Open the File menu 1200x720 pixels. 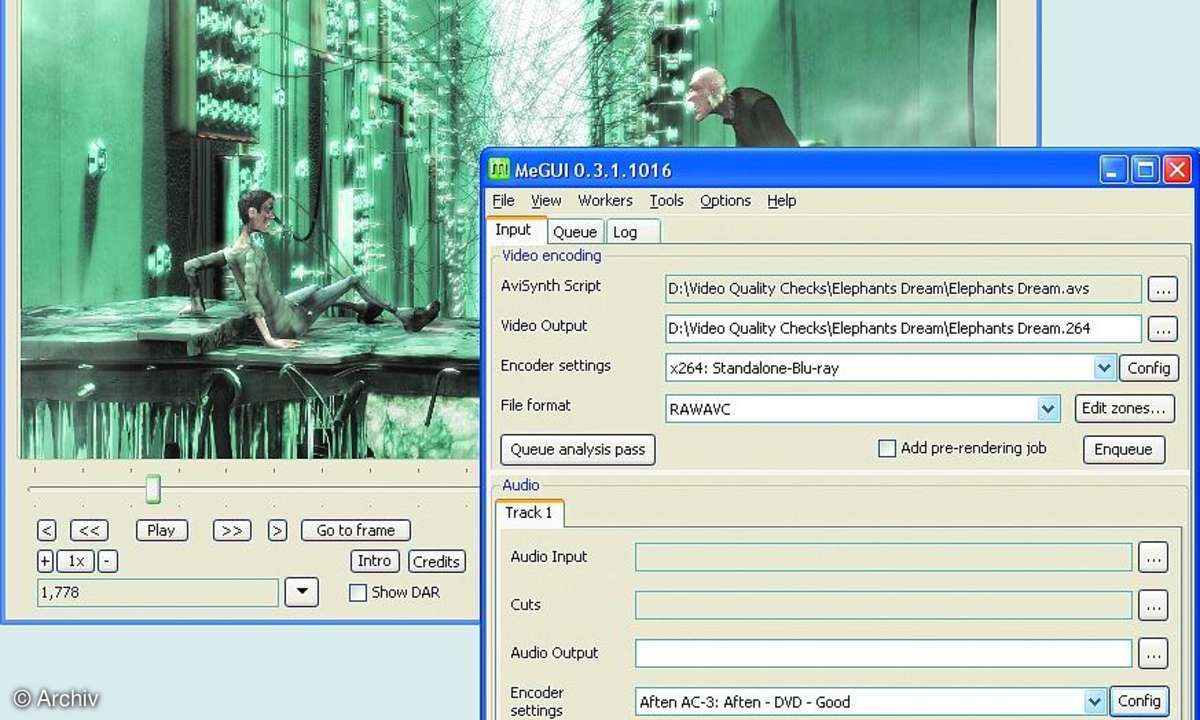(503, 201)
